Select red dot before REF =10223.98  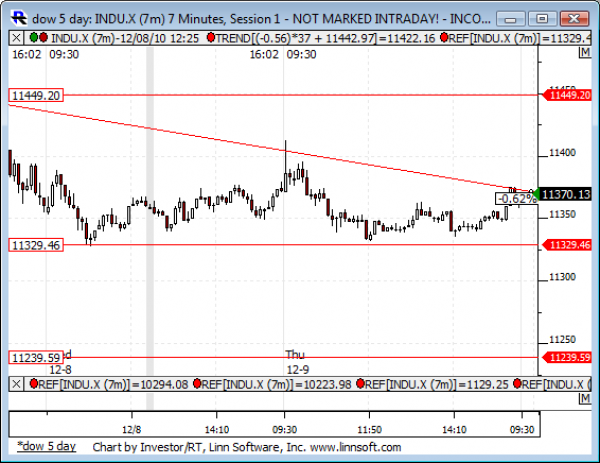pos(197,383)
